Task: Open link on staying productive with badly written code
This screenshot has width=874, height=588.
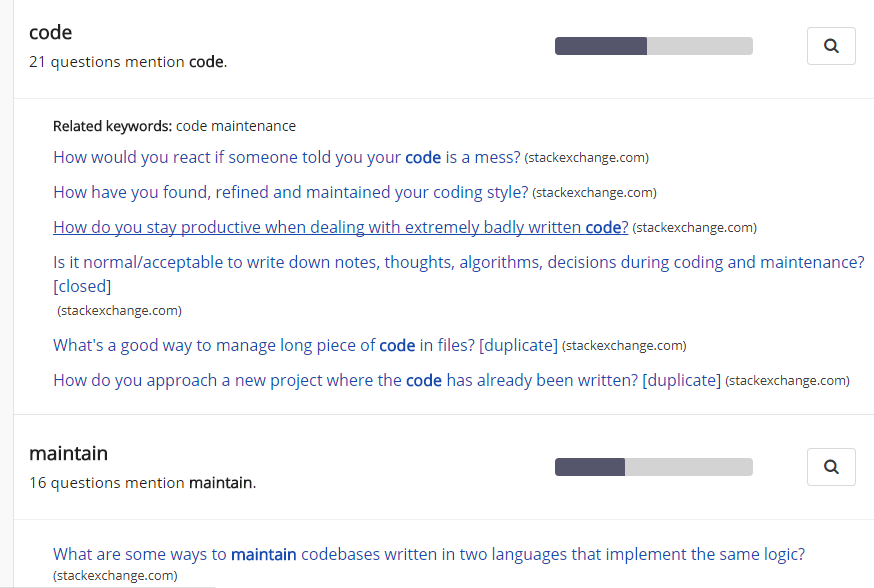Action: pos(341,227)
